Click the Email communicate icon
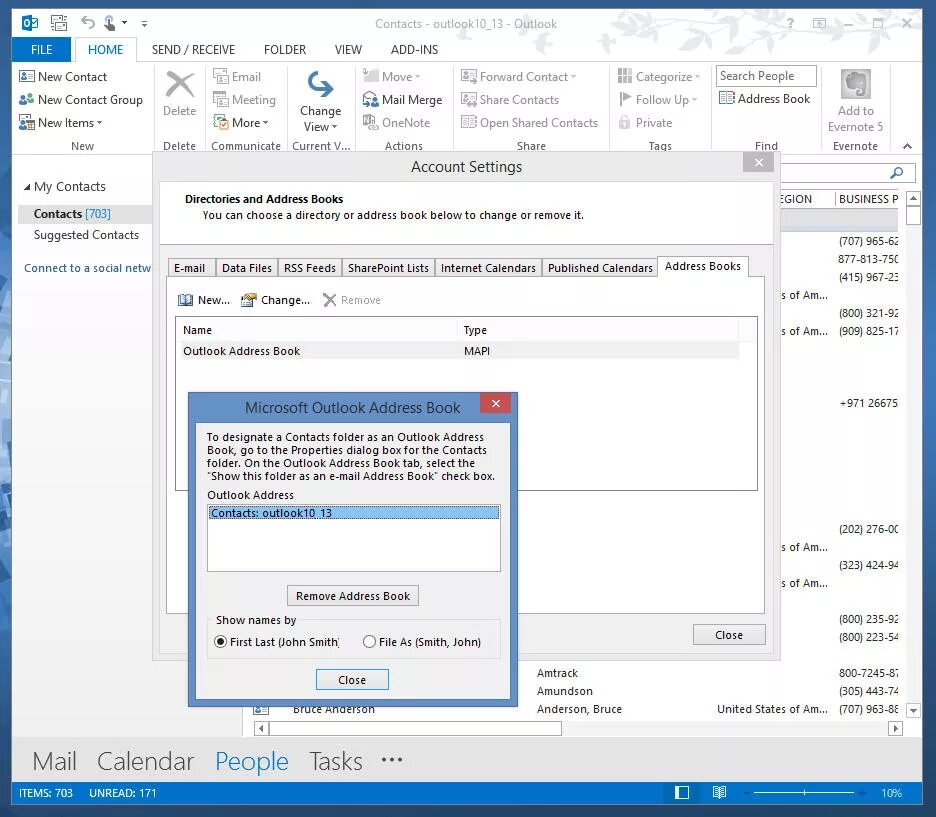 pyautogui.click(x=221, y=76)
